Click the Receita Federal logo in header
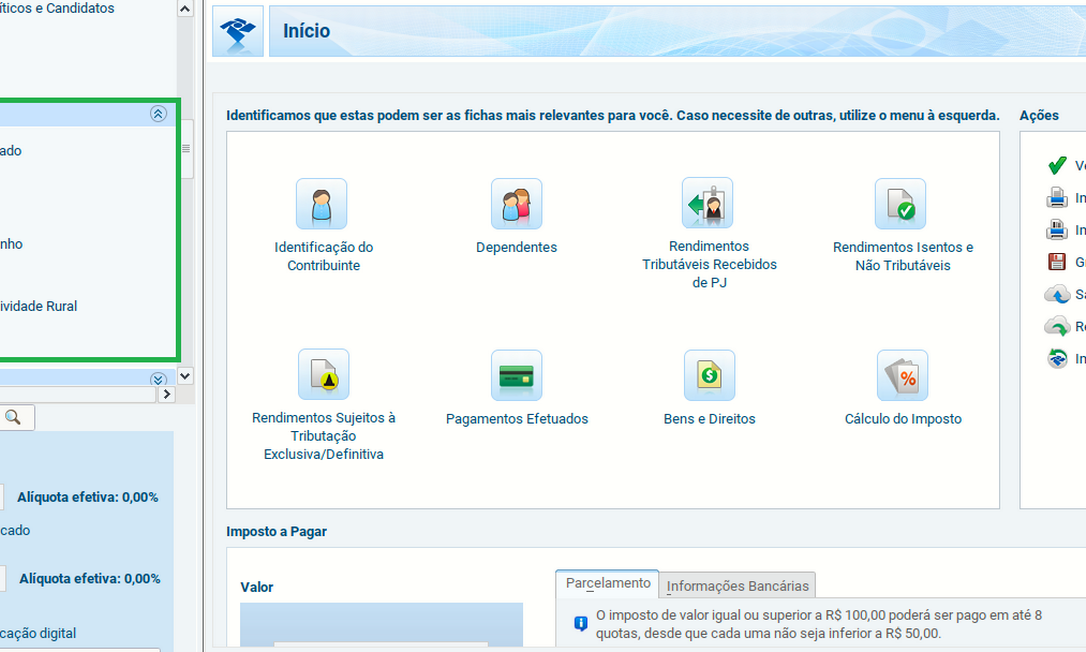The width and height of the screenshot is (1086, 652). point(238,31)
